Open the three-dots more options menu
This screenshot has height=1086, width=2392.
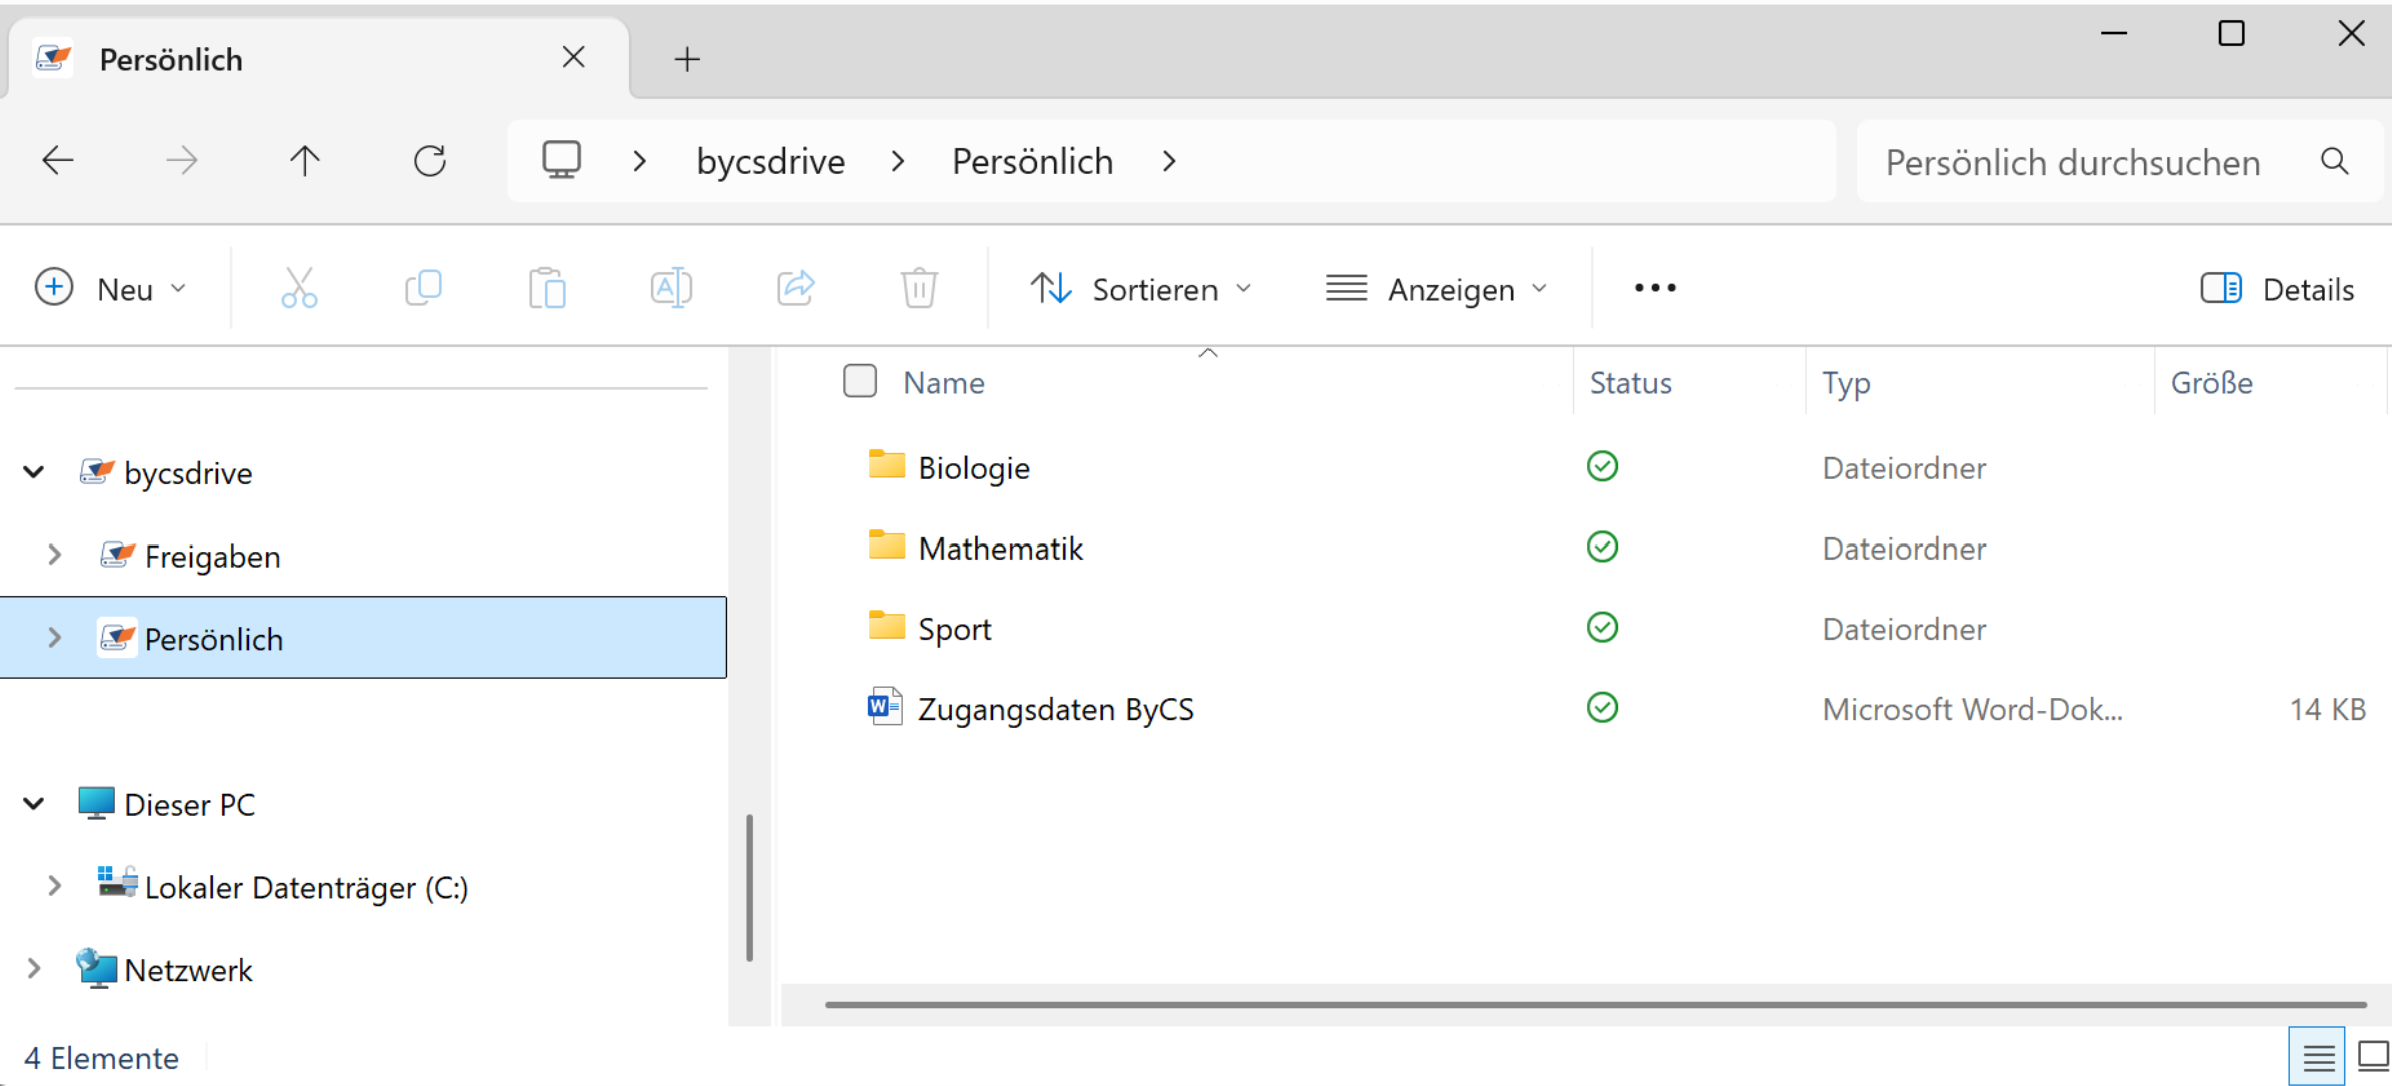point(1655,288)
